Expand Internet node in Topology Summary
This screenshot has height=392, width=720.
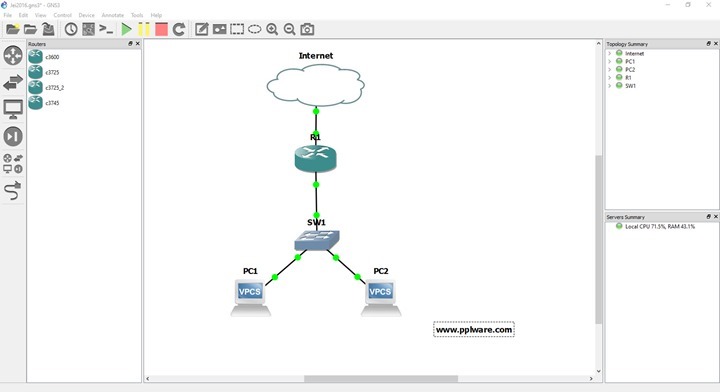(610, 53)
